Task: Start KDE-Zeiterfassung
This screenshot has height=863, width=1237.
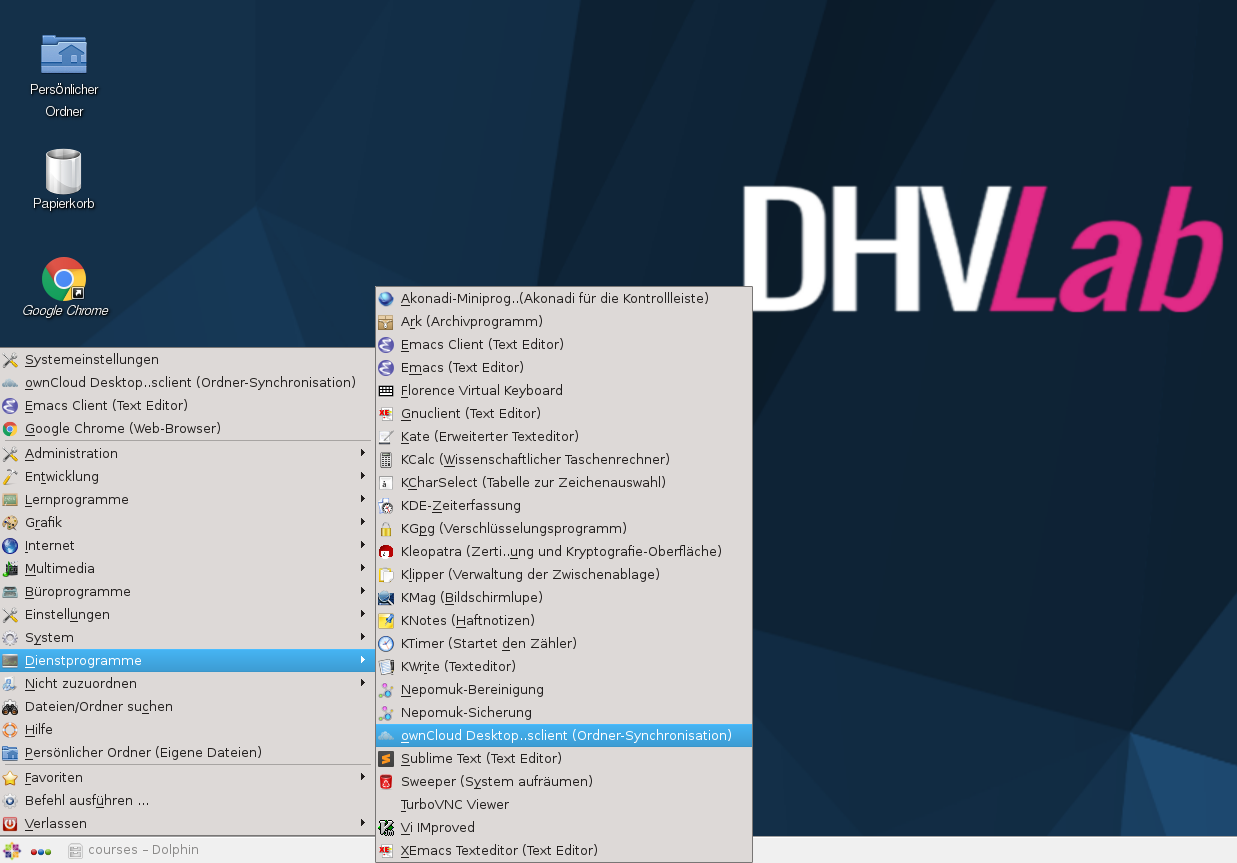Action: 564,505
